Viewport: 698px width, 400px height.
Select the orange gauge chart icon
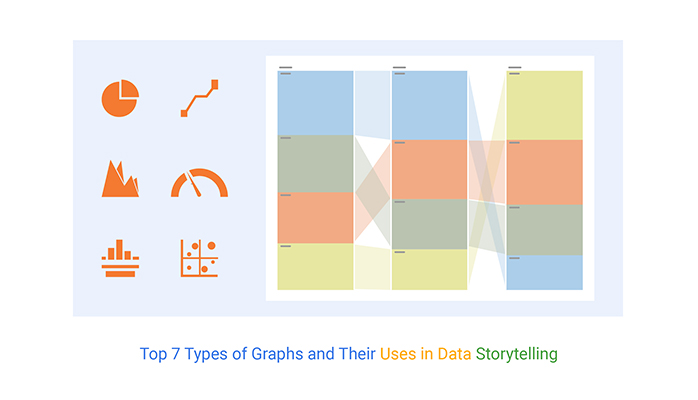tap(199, 182)
